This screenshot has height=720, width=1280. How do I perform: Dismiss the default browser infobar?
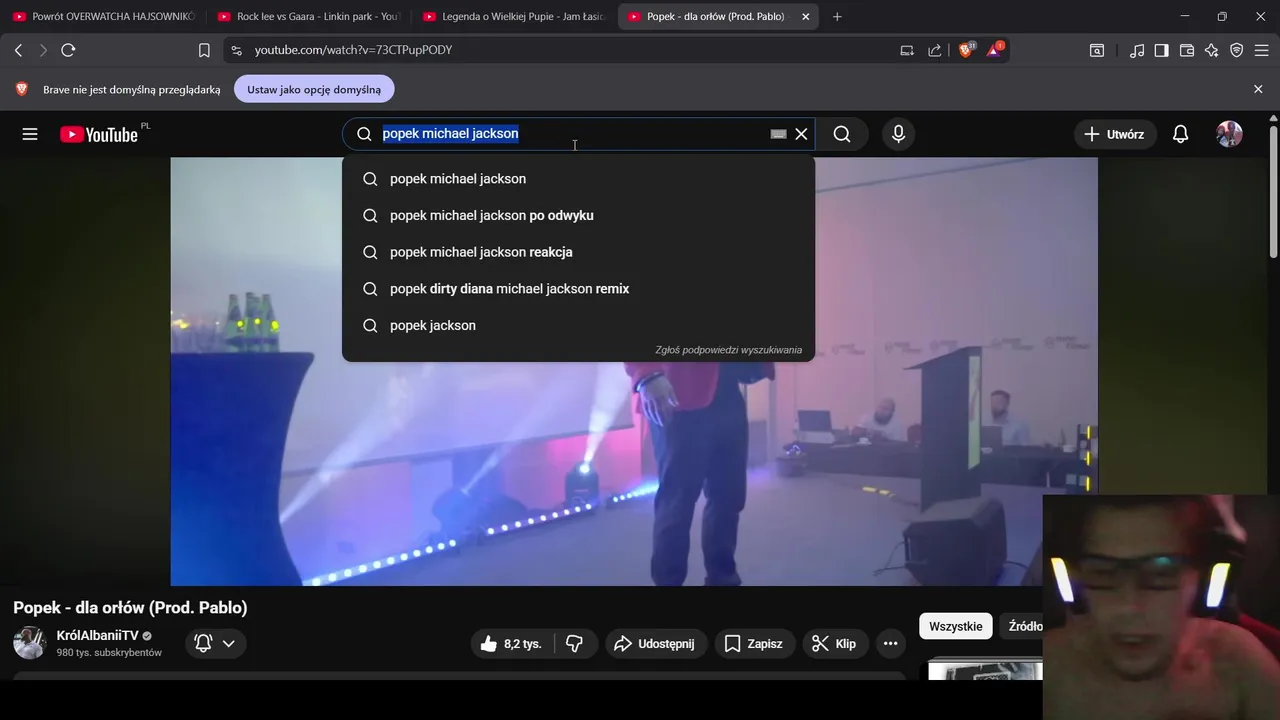(1258, 89)
